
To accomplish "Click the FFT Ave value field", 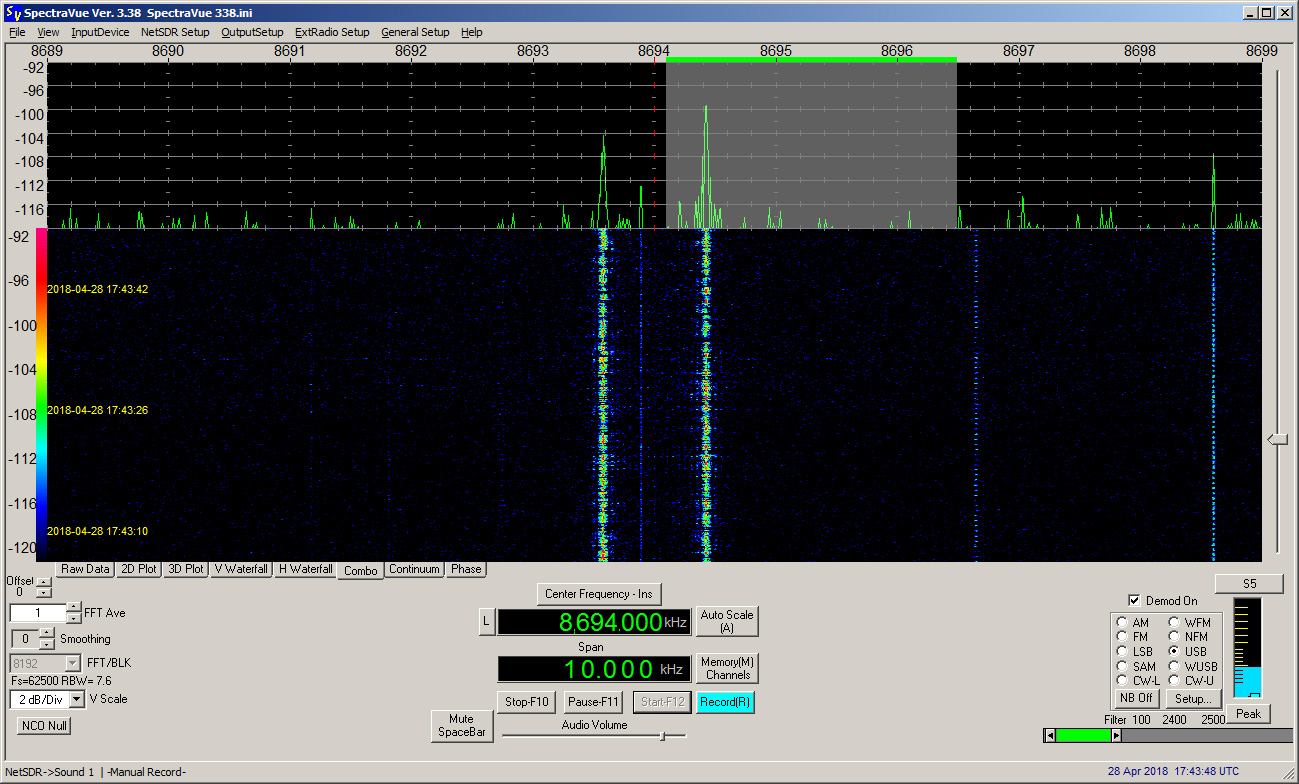I will [x=38, y=613].
